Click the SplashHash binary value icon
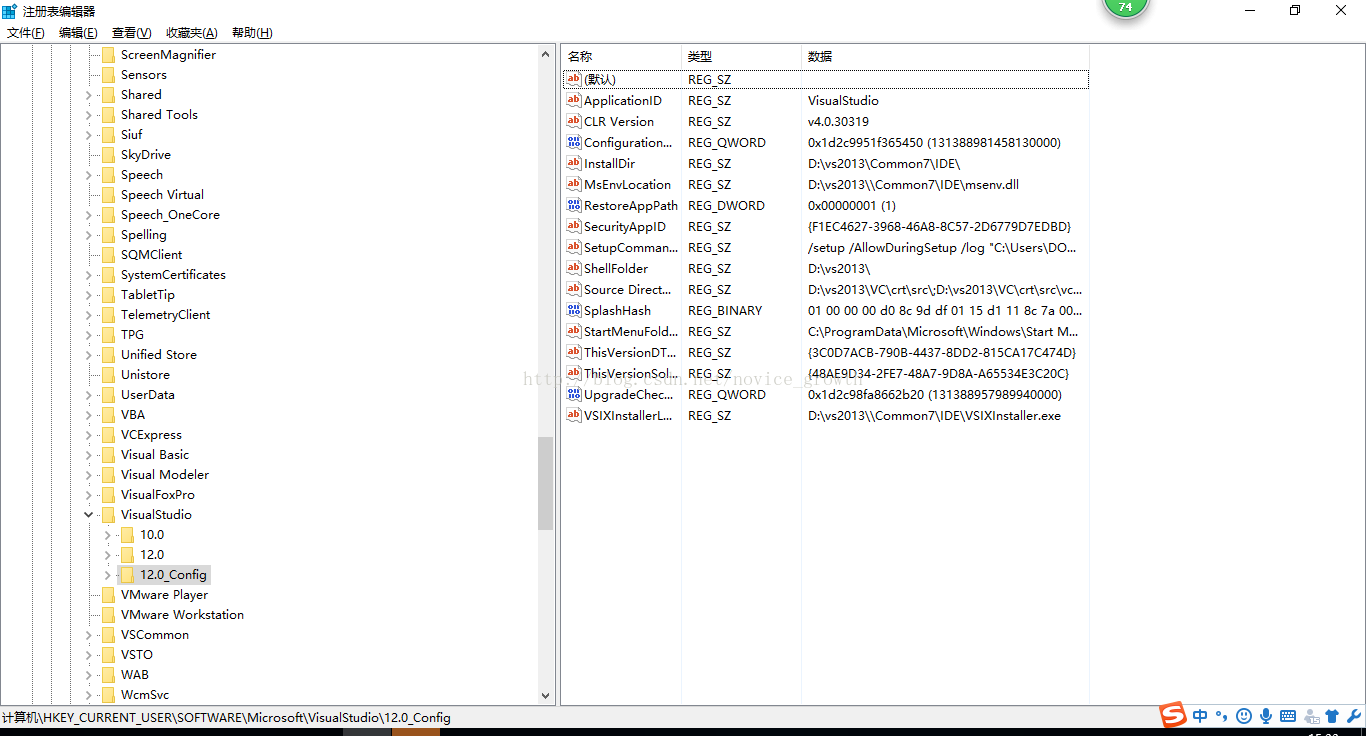 pyautogui.click(x=574, y=310)
